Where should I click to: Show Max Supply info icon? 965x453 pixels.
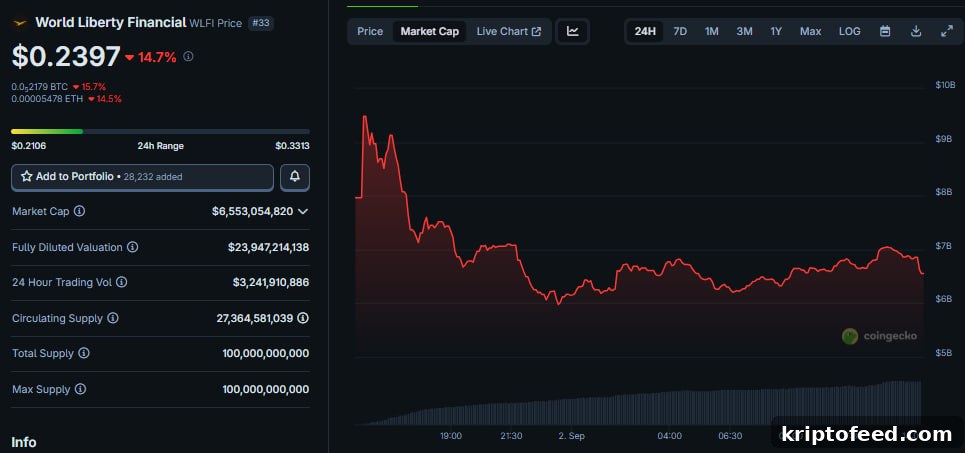pos(80,389)
